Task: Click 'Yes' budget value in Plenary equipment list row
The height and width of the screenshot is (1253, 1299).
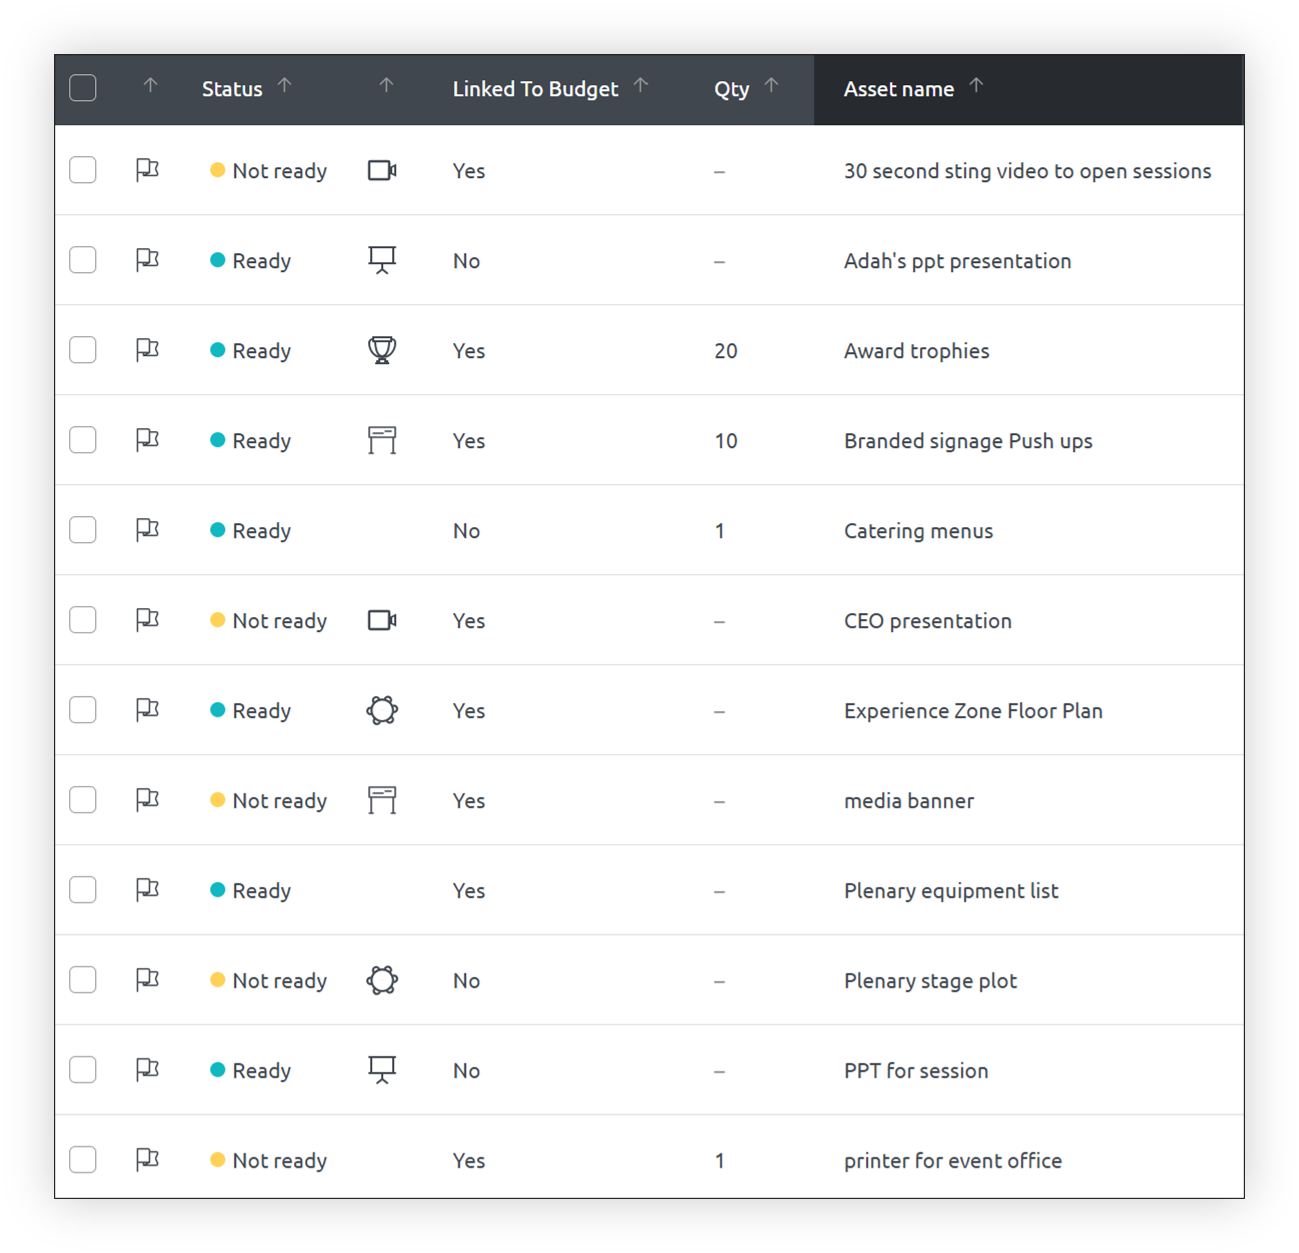Action: [468, 891]
